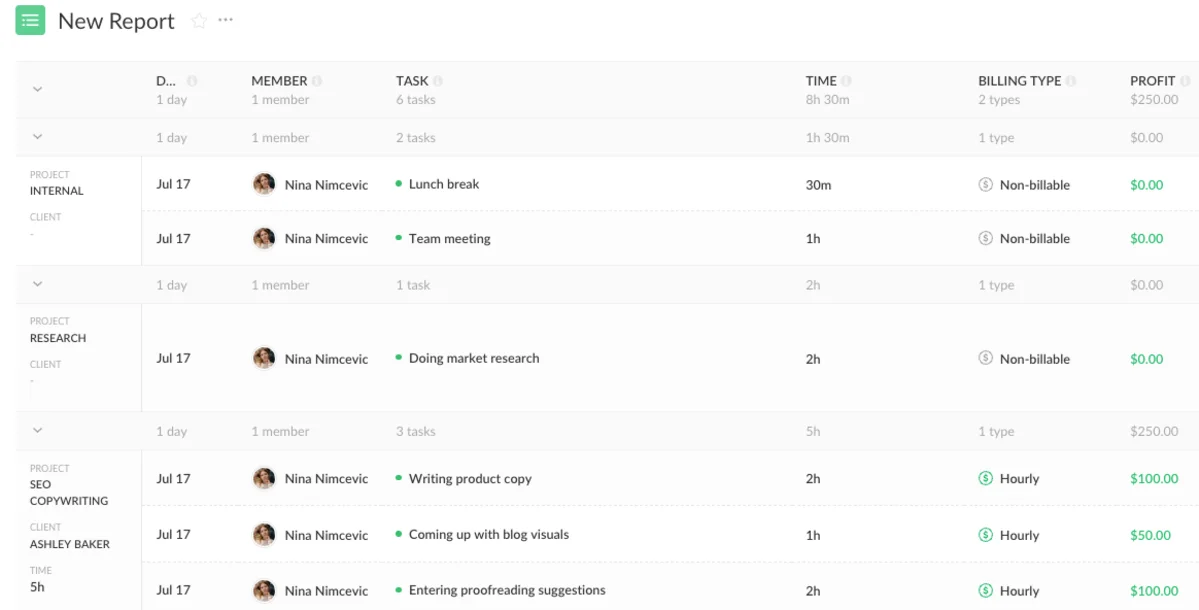Click the 2 types summary under BILLING TYPE

[x=999, y=99]
